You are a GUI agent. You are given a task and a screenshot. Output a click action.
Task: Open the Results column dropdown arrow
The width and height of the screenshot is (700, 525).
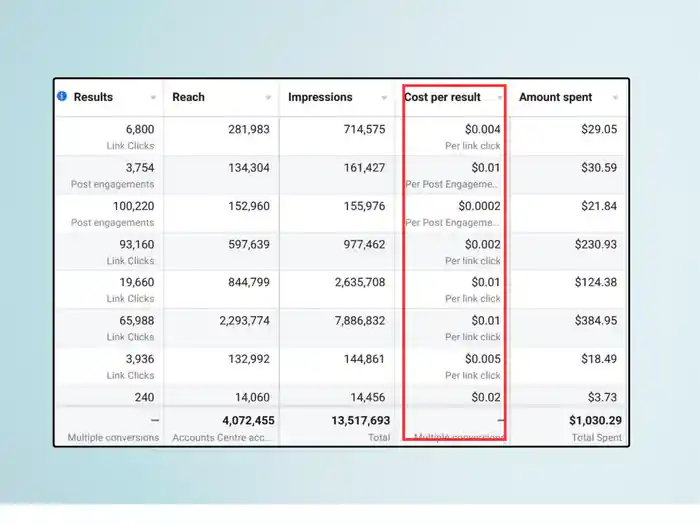[x=153, y=97]
